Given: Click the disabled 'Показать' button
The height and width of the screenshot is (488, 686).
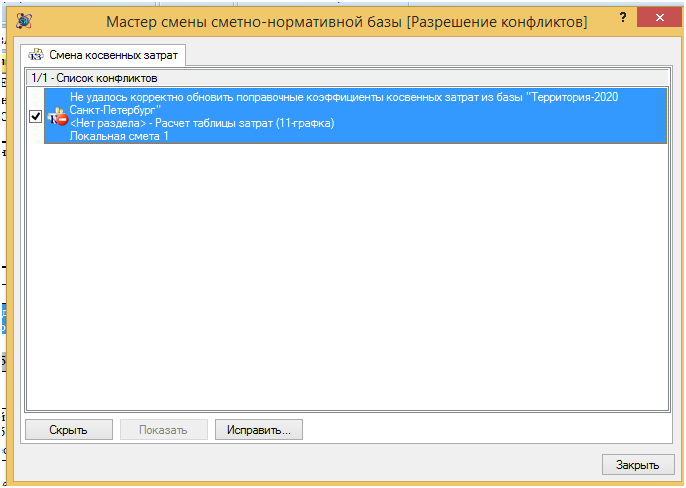Looking at the screenshot, I should pos(164,430).
